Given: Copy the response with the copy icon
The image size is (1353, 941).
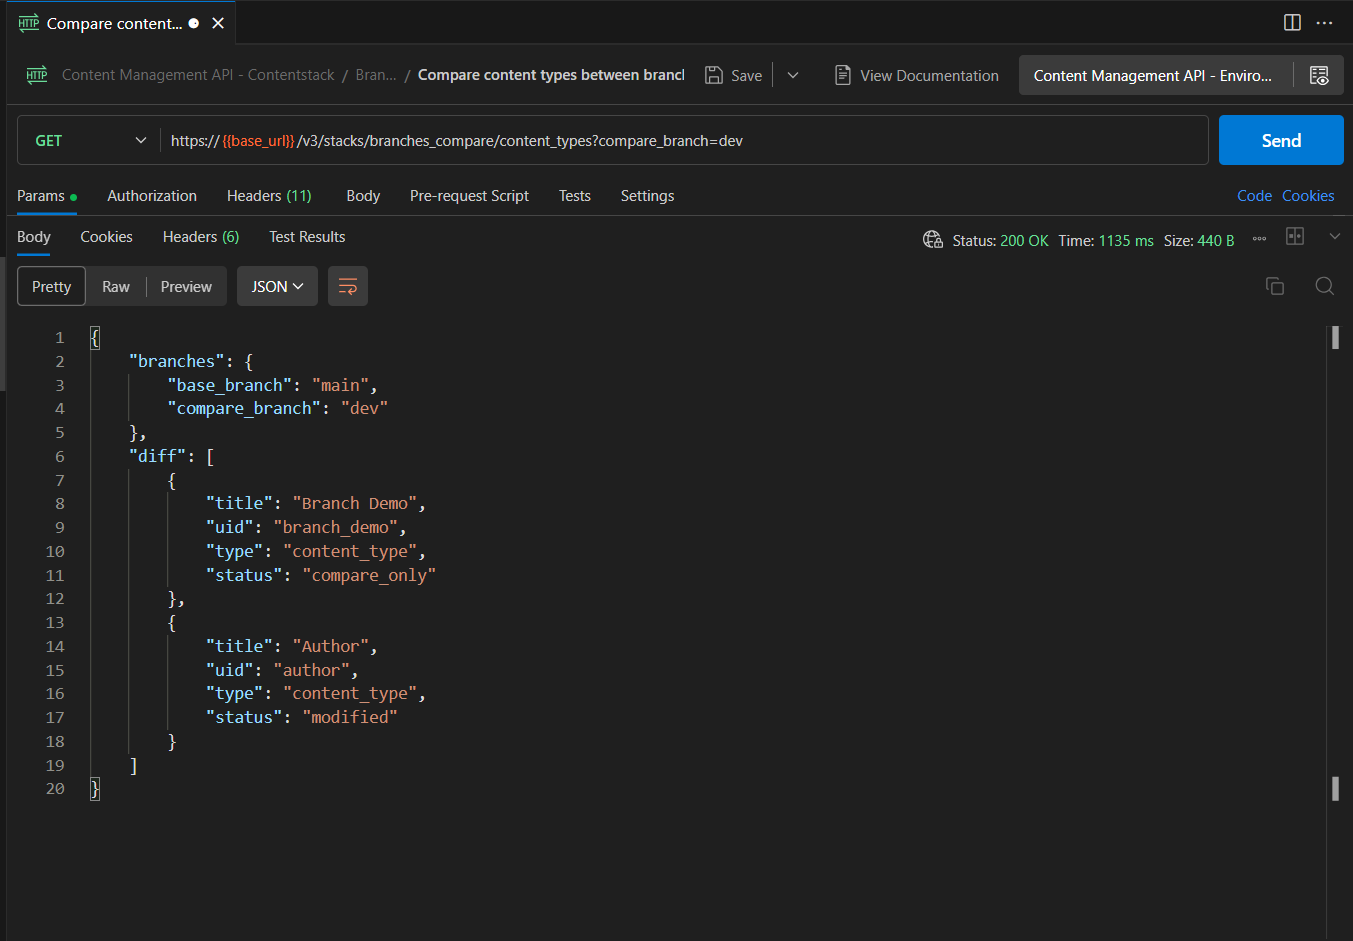Looking at the screenshot, I should pyautogui.click(x=1275, y=286).
